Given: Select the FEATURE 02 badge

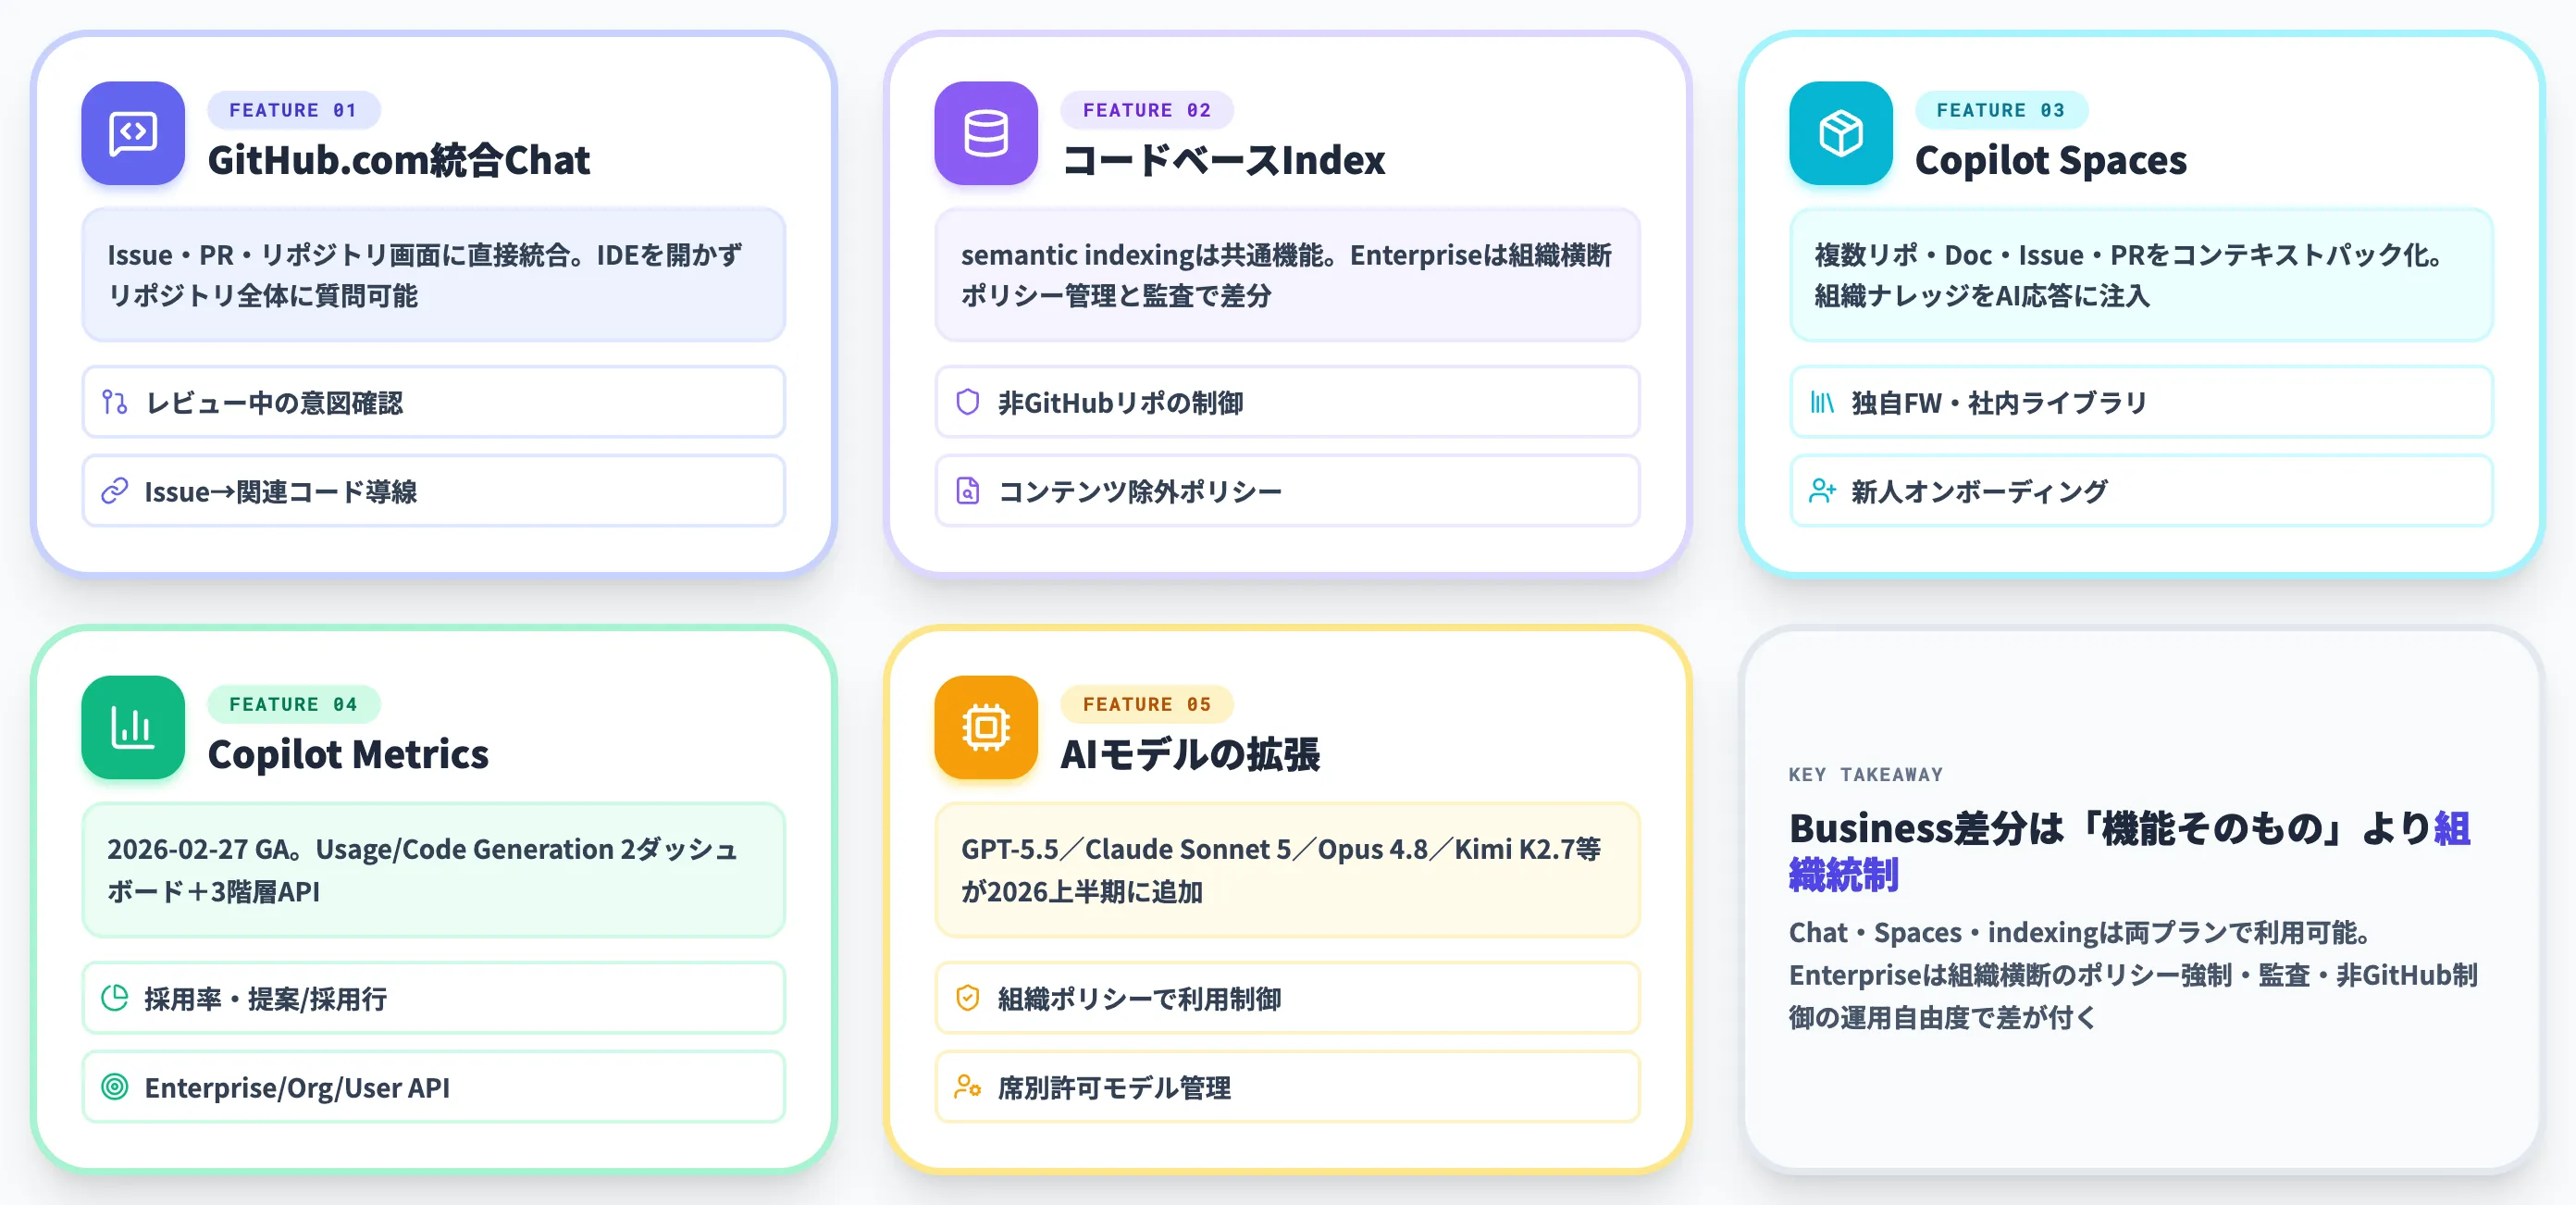Looking at the screenshot, I should click(x=1147, y=110).
